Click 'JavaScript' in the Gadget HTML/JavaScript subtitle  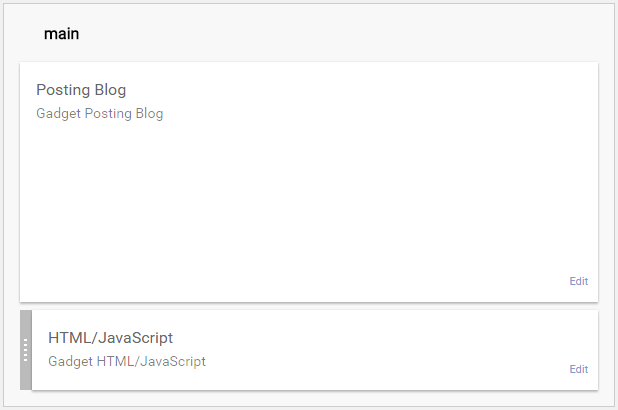click(x=173, y=362)
